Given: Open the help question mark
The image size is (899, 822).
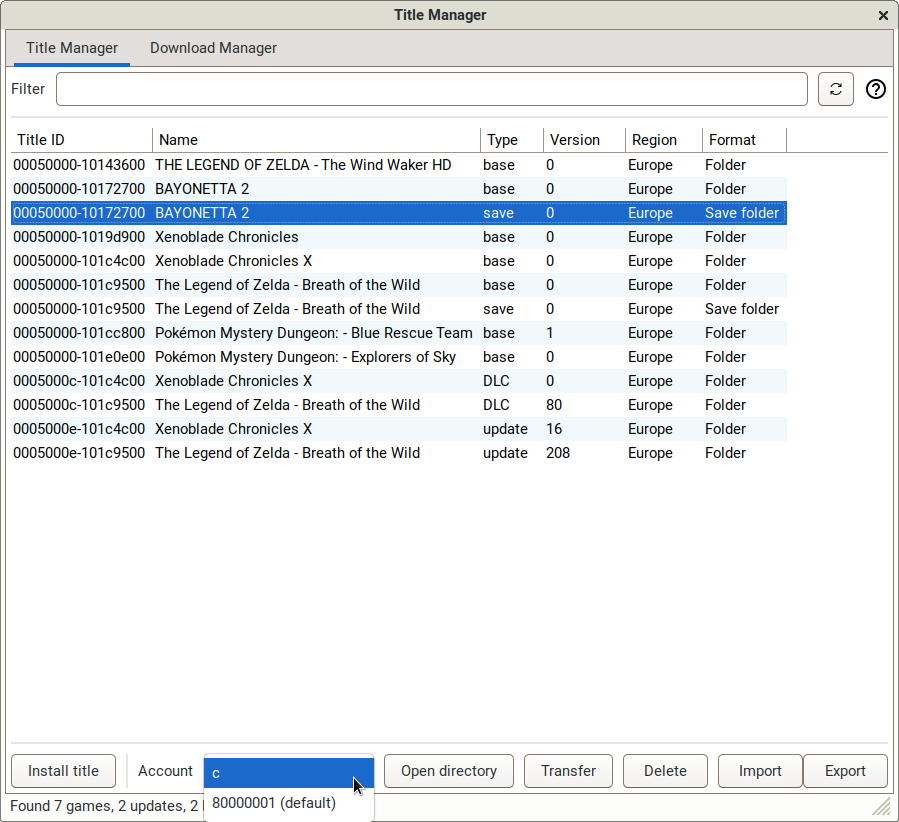Looking at the screenshot, I should point(875,89).
